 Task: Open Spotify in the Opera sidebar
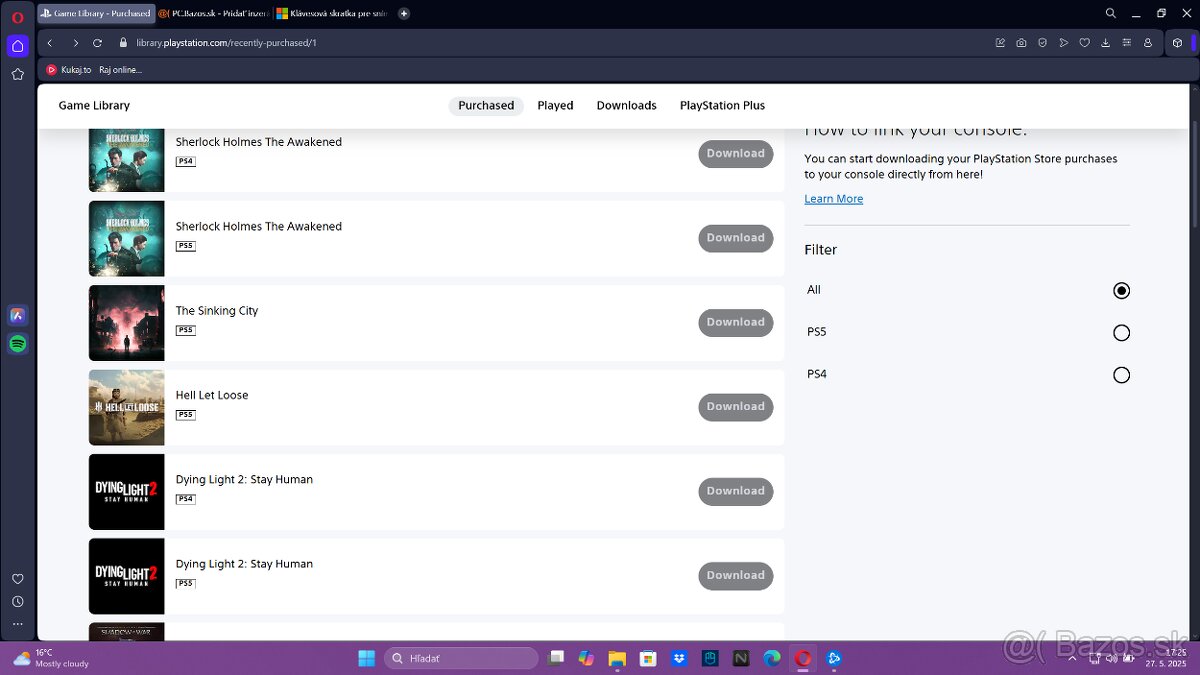(x=17, y=344)
